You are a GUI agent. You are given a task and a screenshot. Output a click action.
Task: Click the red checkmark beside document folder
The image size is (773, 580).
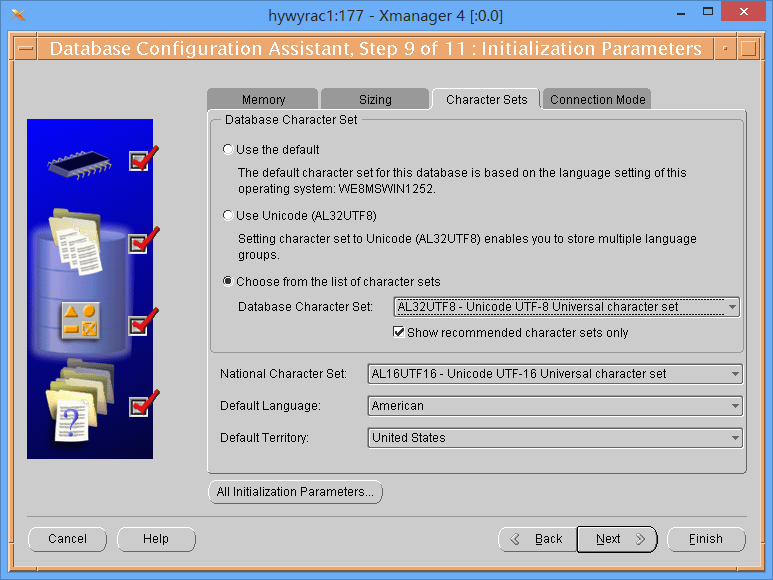pos(143,240)
